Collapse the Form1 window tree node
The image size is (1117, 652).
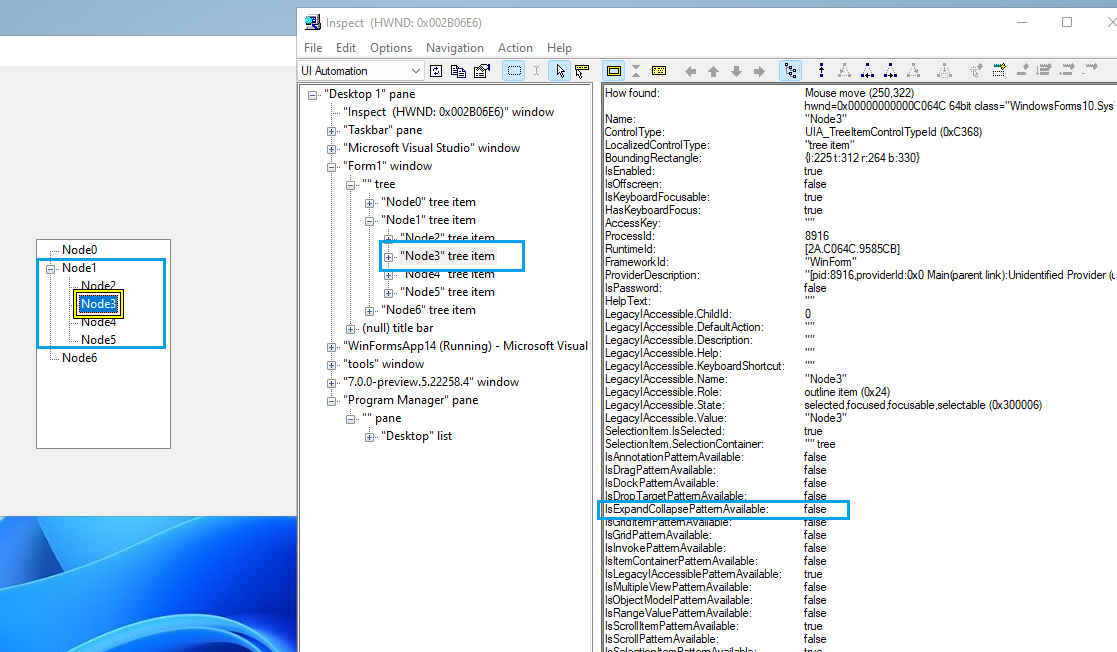[333, 165]
